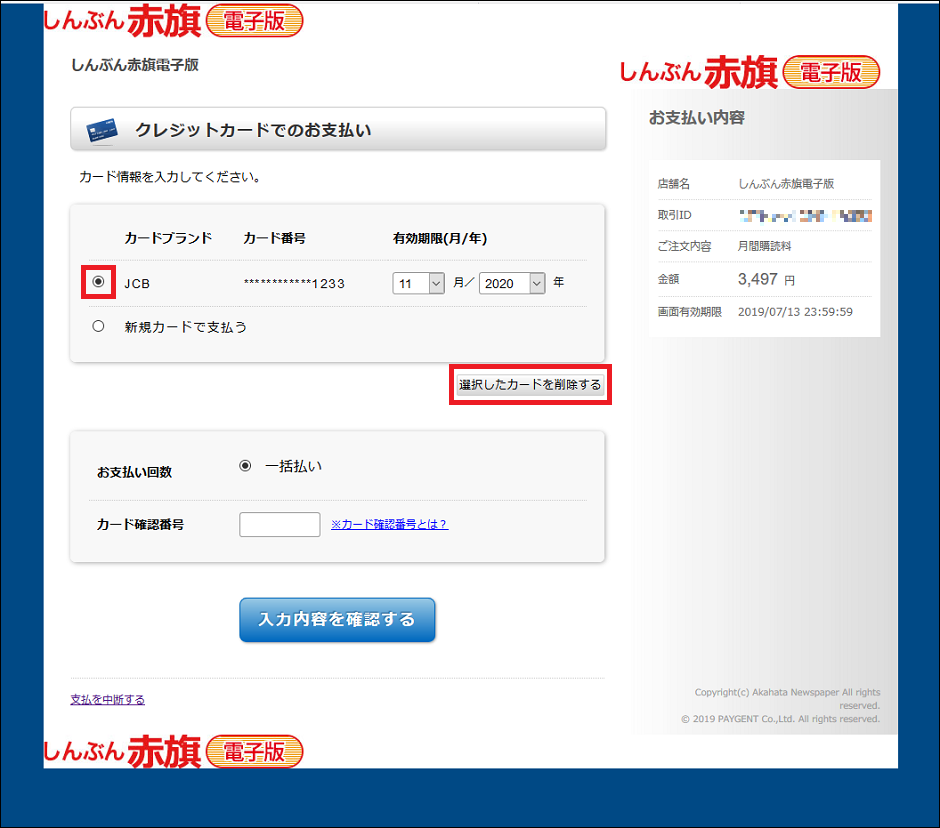This screenshot has height=828, width=940.
Task: Click the blurred 取引ID value
Action: tap(805, 215)
